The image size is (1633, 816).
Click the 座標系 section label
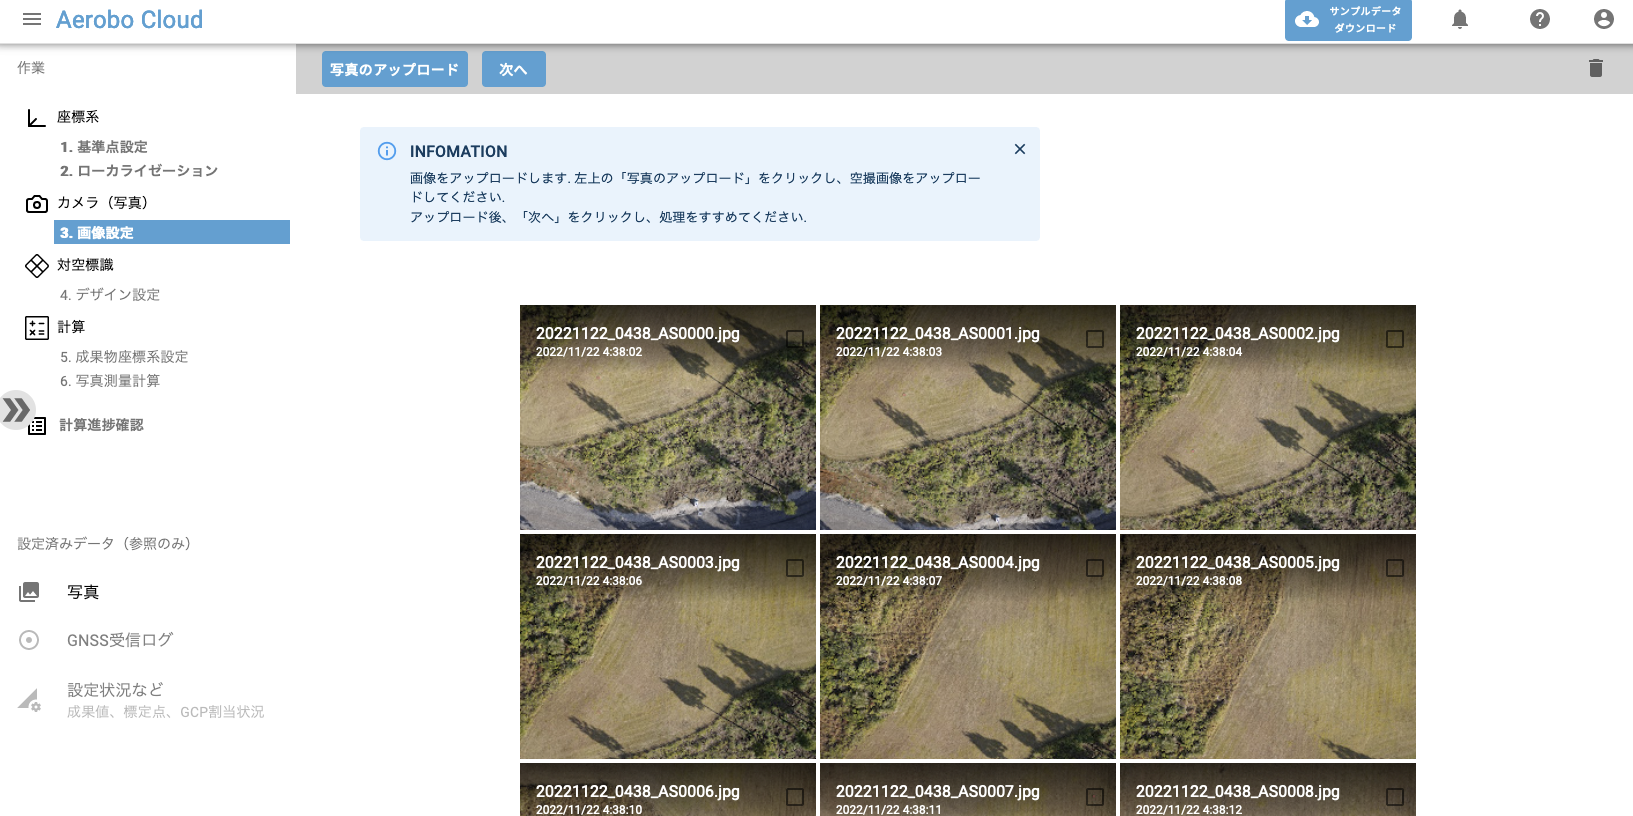pos(78,117)
